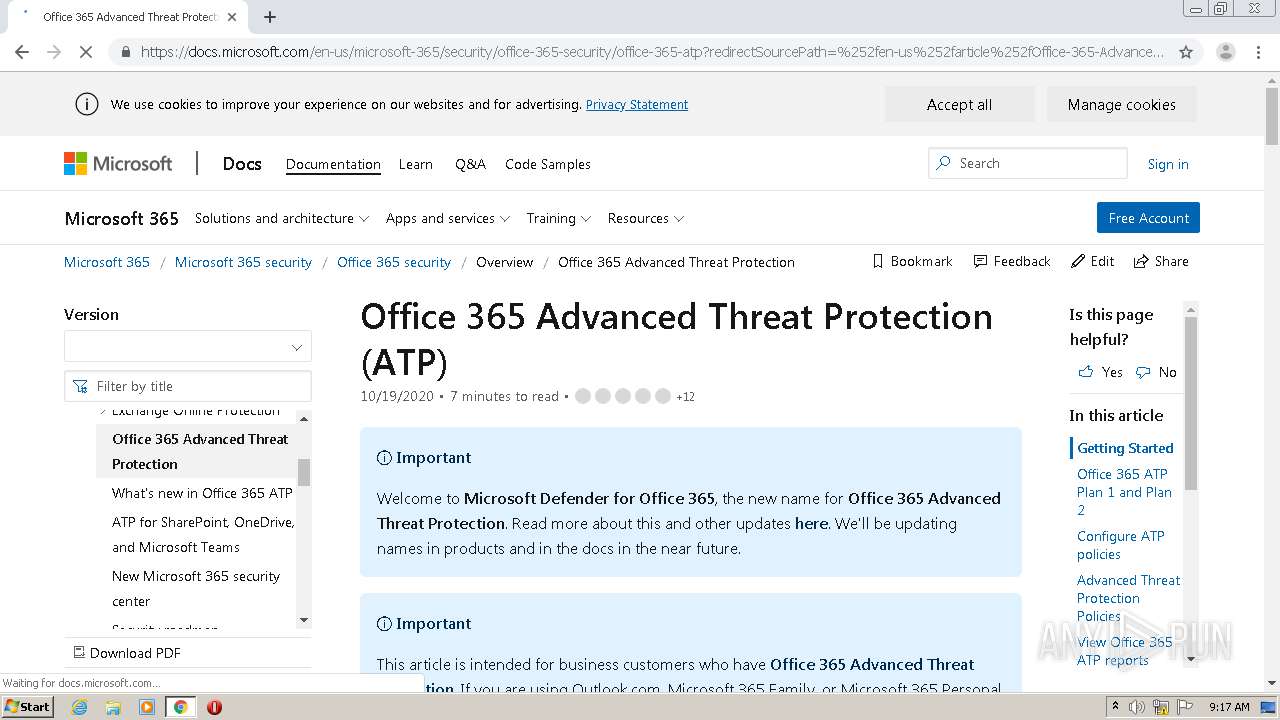The width and height of the screenshot is (1280, 720).
Task: Click the Bookmark button
Action: [x=912, y=261]
